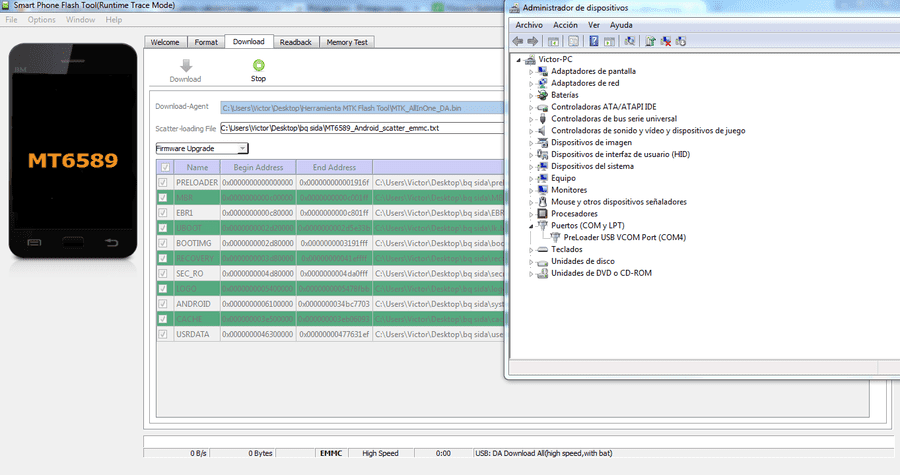Viewport: 900px width, 475px height.
Task: Click the Procesadores icon
Action: pyautogui.click(x=542, y=214)
